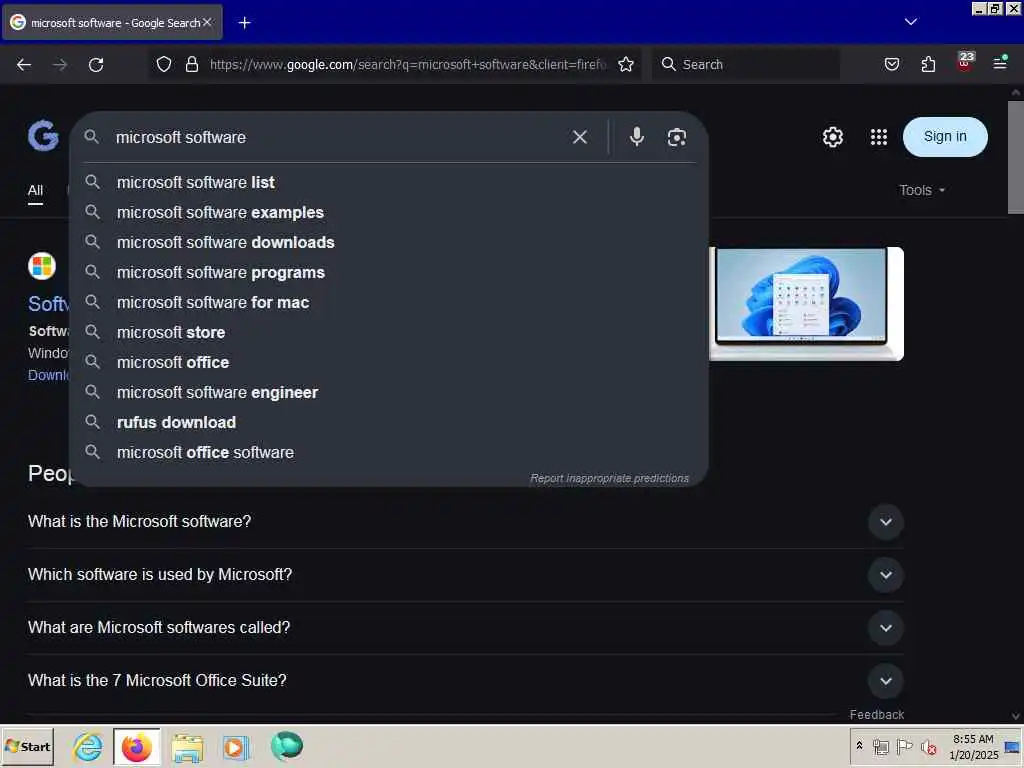1024x768 pixels.
Task: Click the Microsoft logo favicon in results
Action: click(x=42, y=266)
